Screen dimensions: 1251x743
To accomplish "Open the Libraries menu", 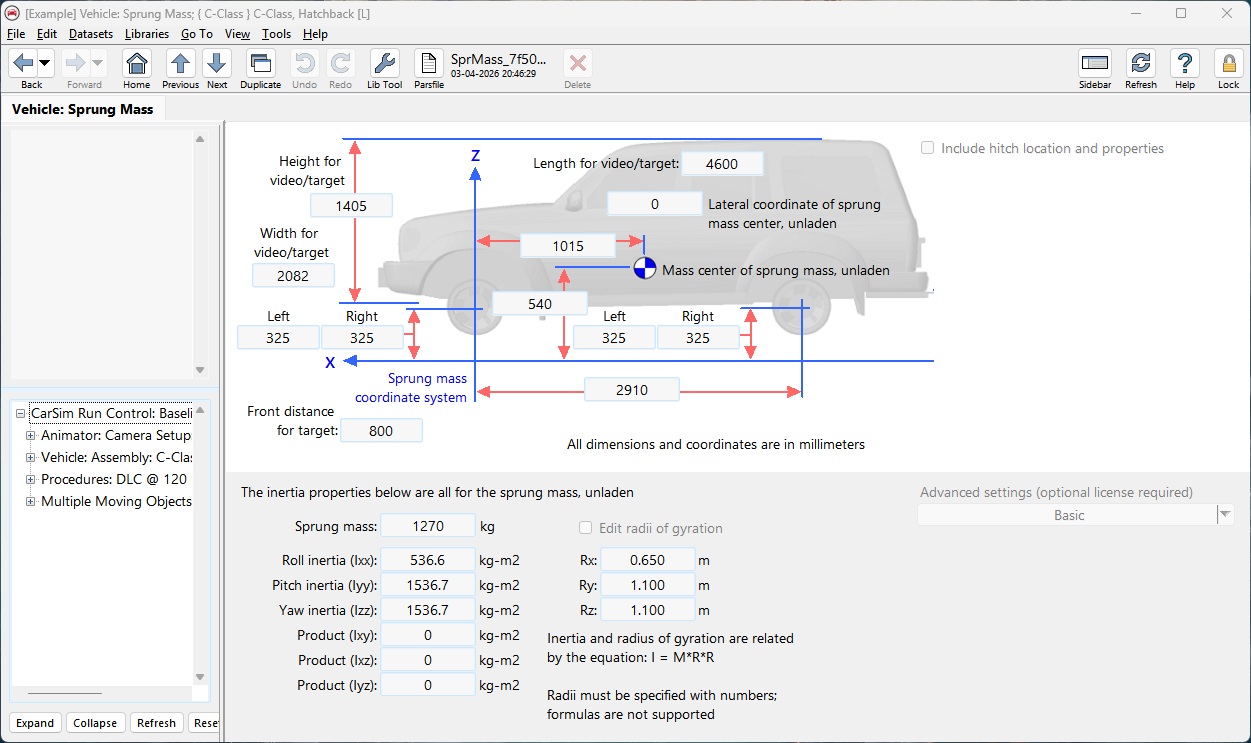I will [x=147, y=34].
